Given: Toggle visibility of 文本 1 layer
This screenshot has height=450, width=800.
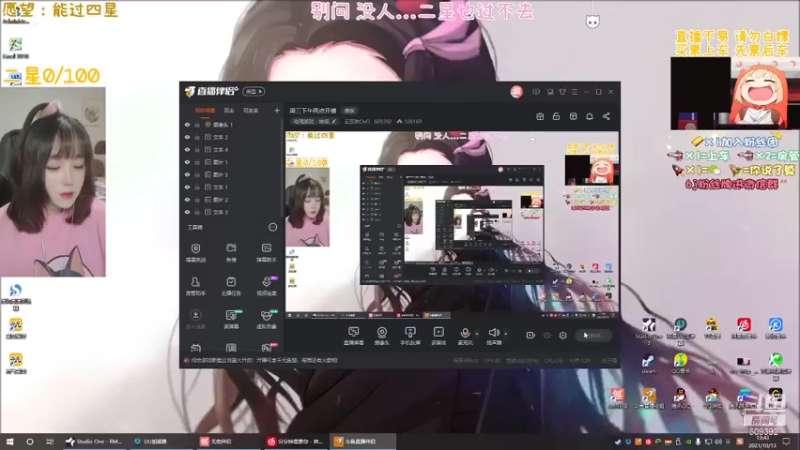Looking at the screenshot, I should [x=187, y=187].
